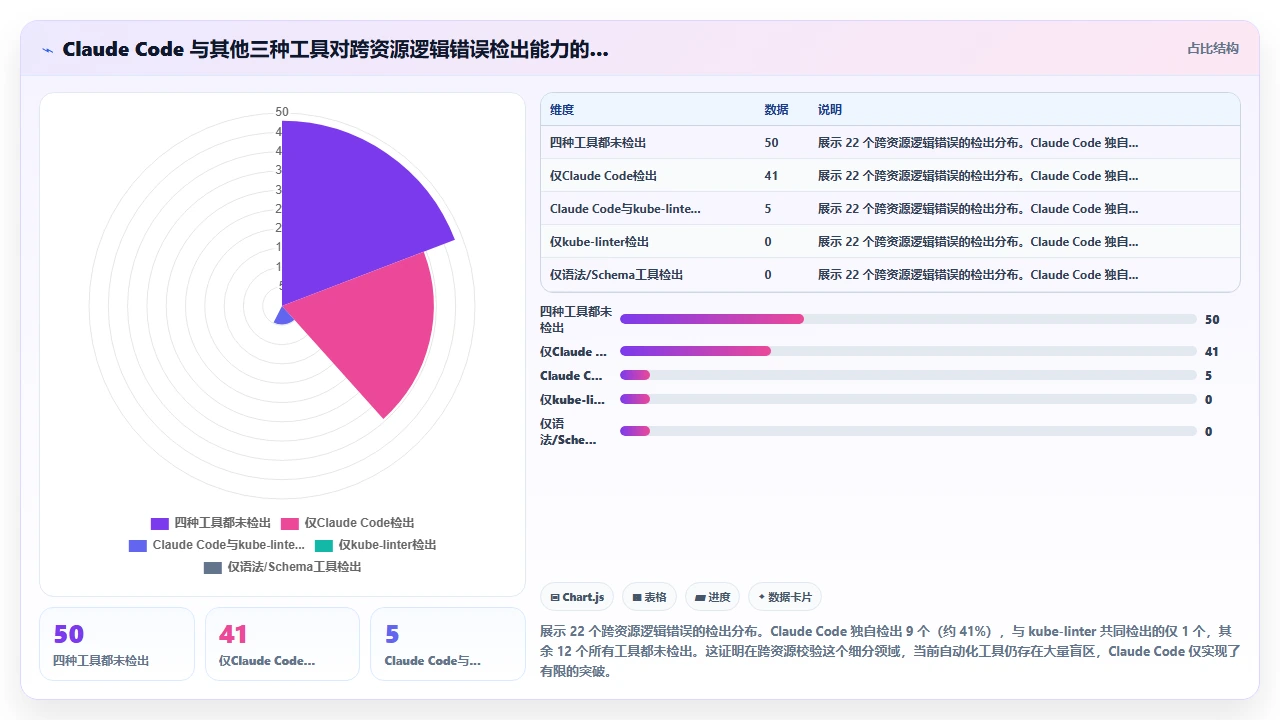Click the 50 label on the chart axis
Screen dimensions: 1280x720
(282, 111)
